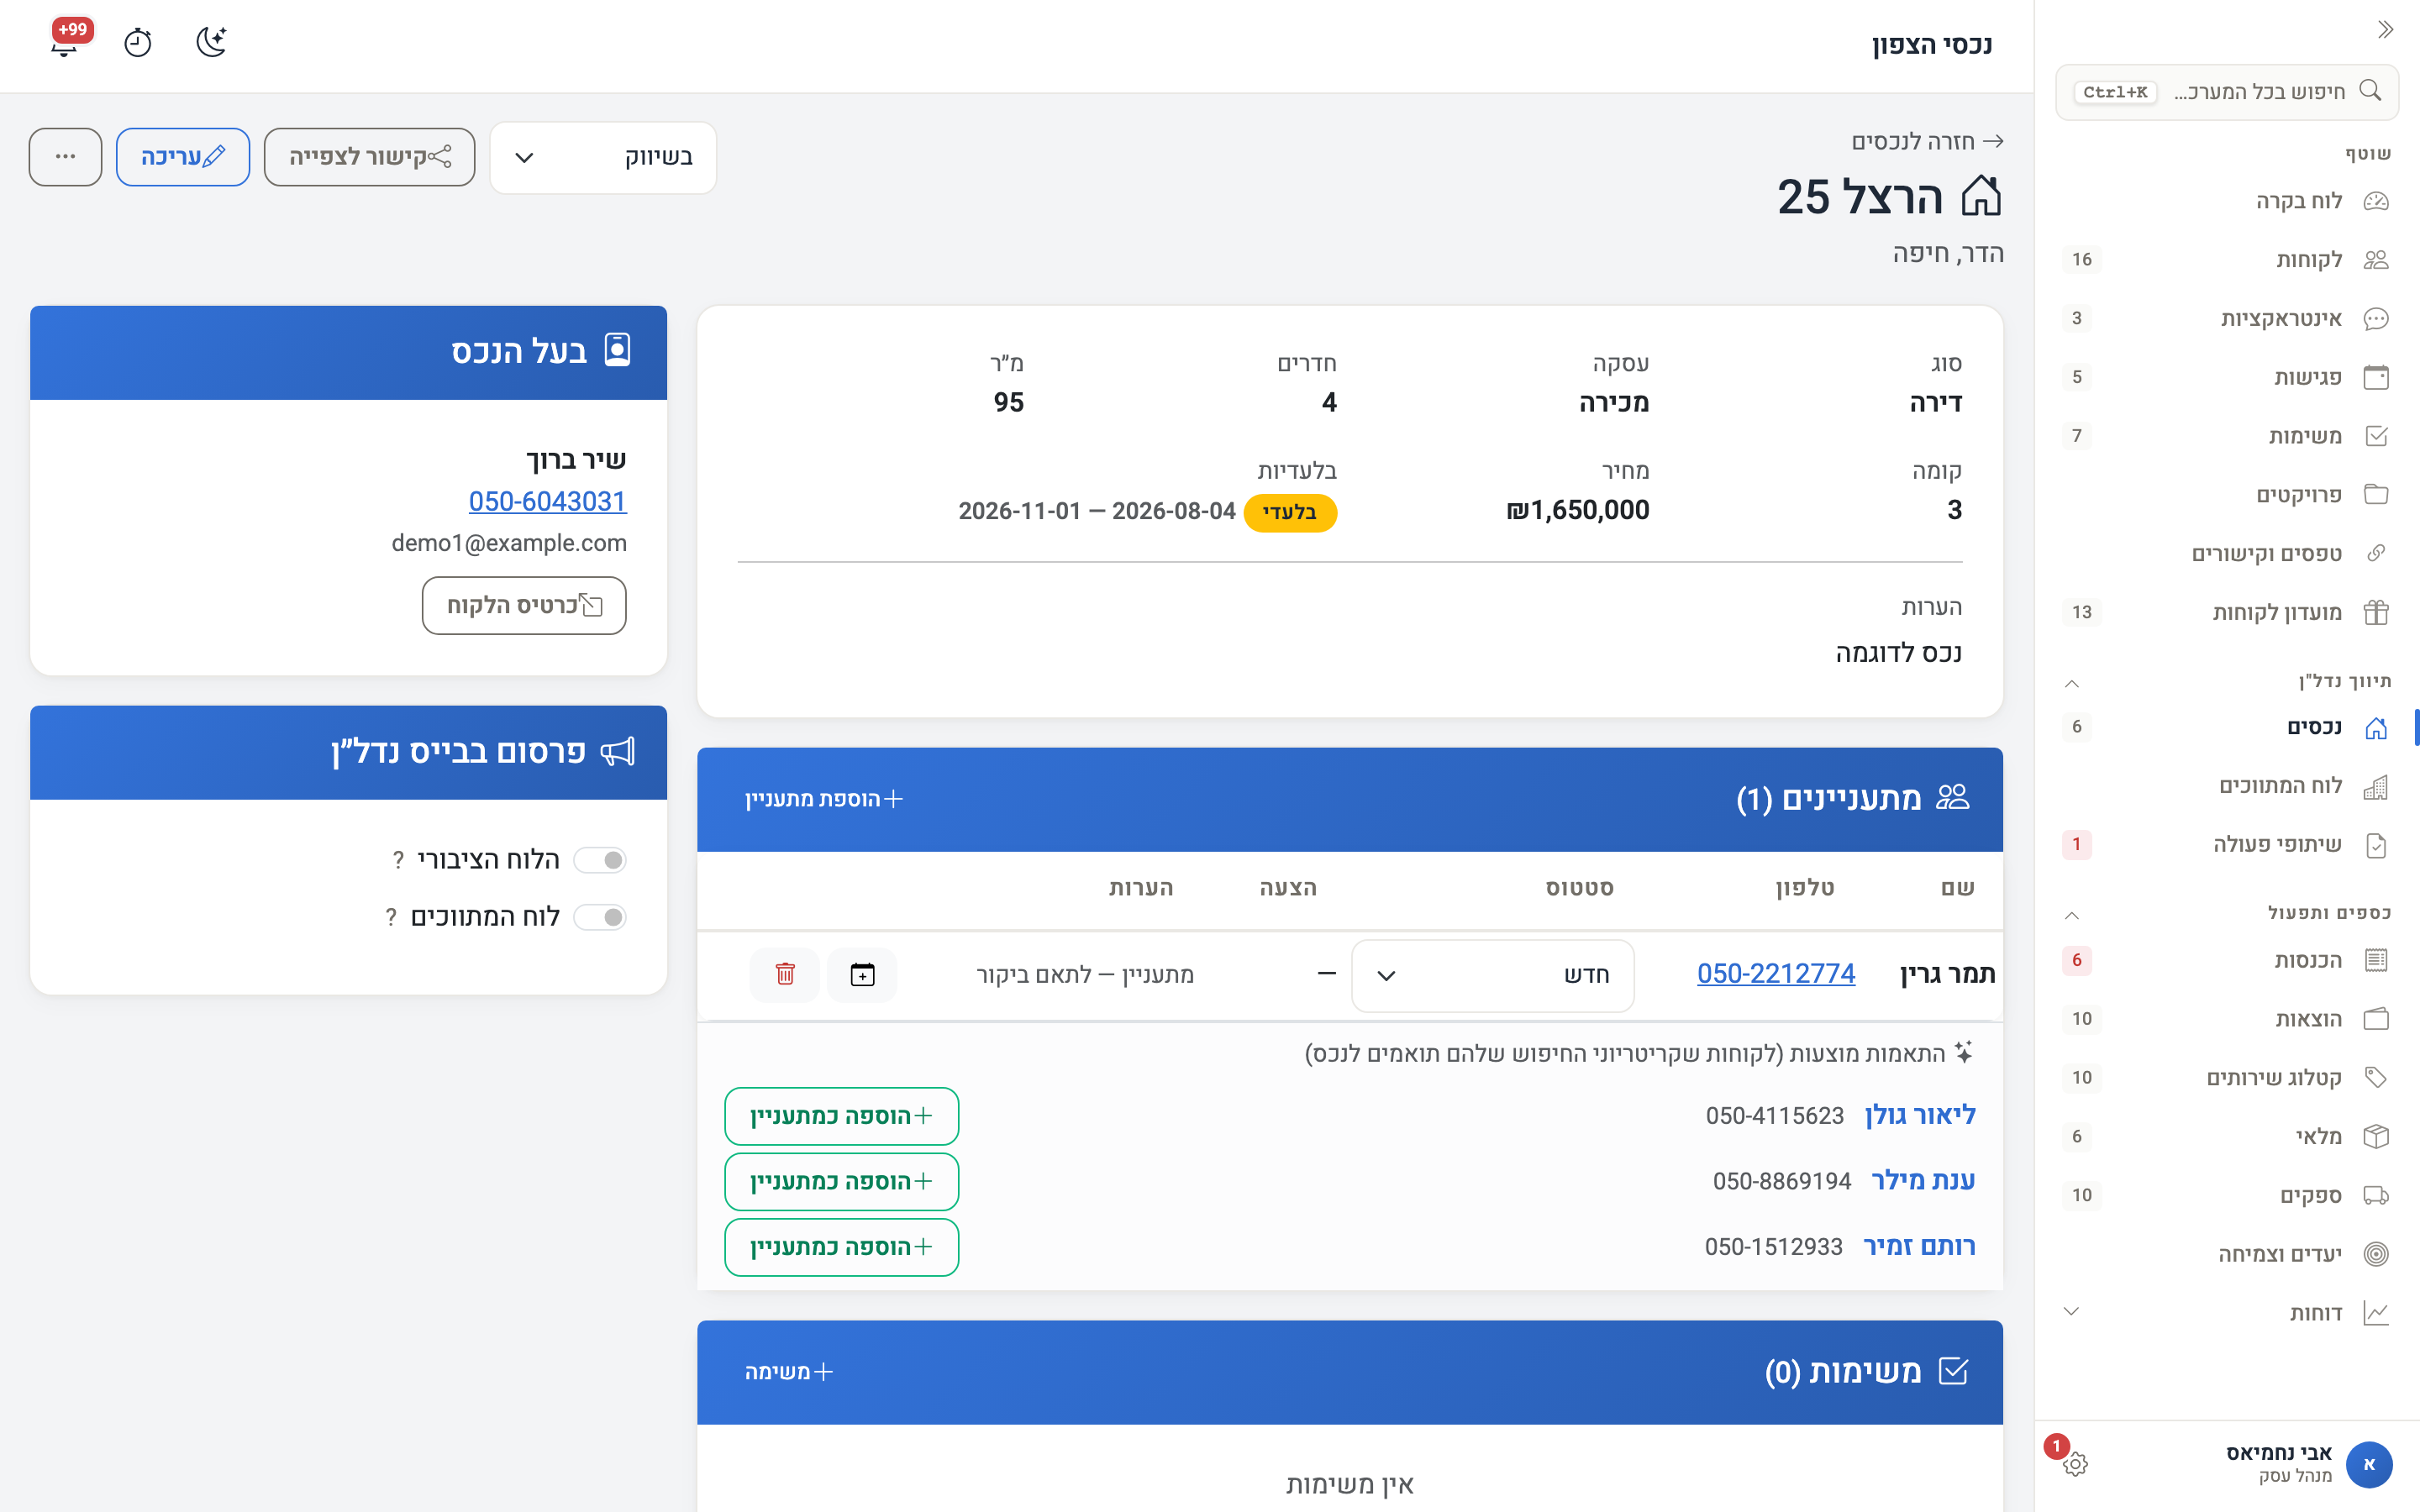Click הוספת מתעניין in panel header
This screenshot has width=2420, height=1512.
coord(824,799)
